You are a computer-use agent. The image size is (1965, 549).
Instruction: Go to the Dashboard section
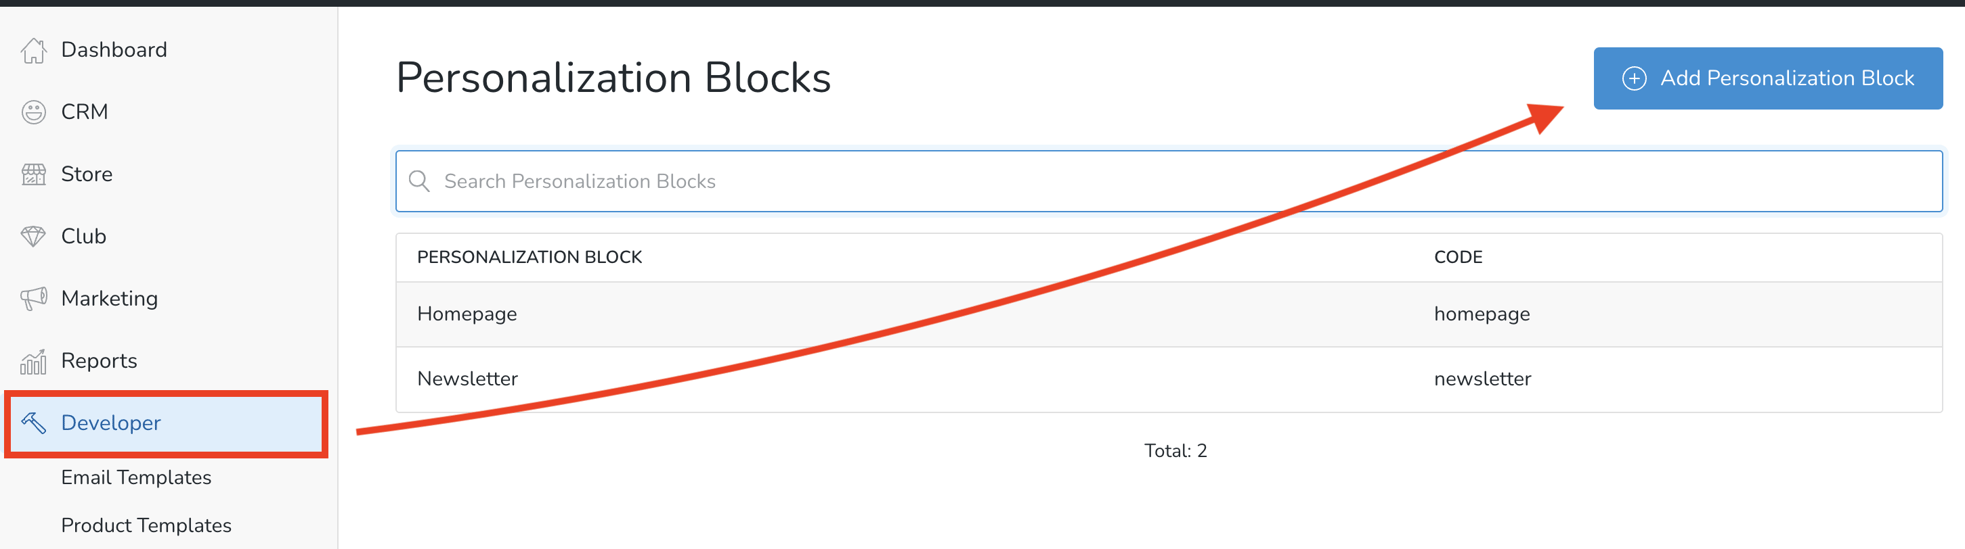coord(114,50)
